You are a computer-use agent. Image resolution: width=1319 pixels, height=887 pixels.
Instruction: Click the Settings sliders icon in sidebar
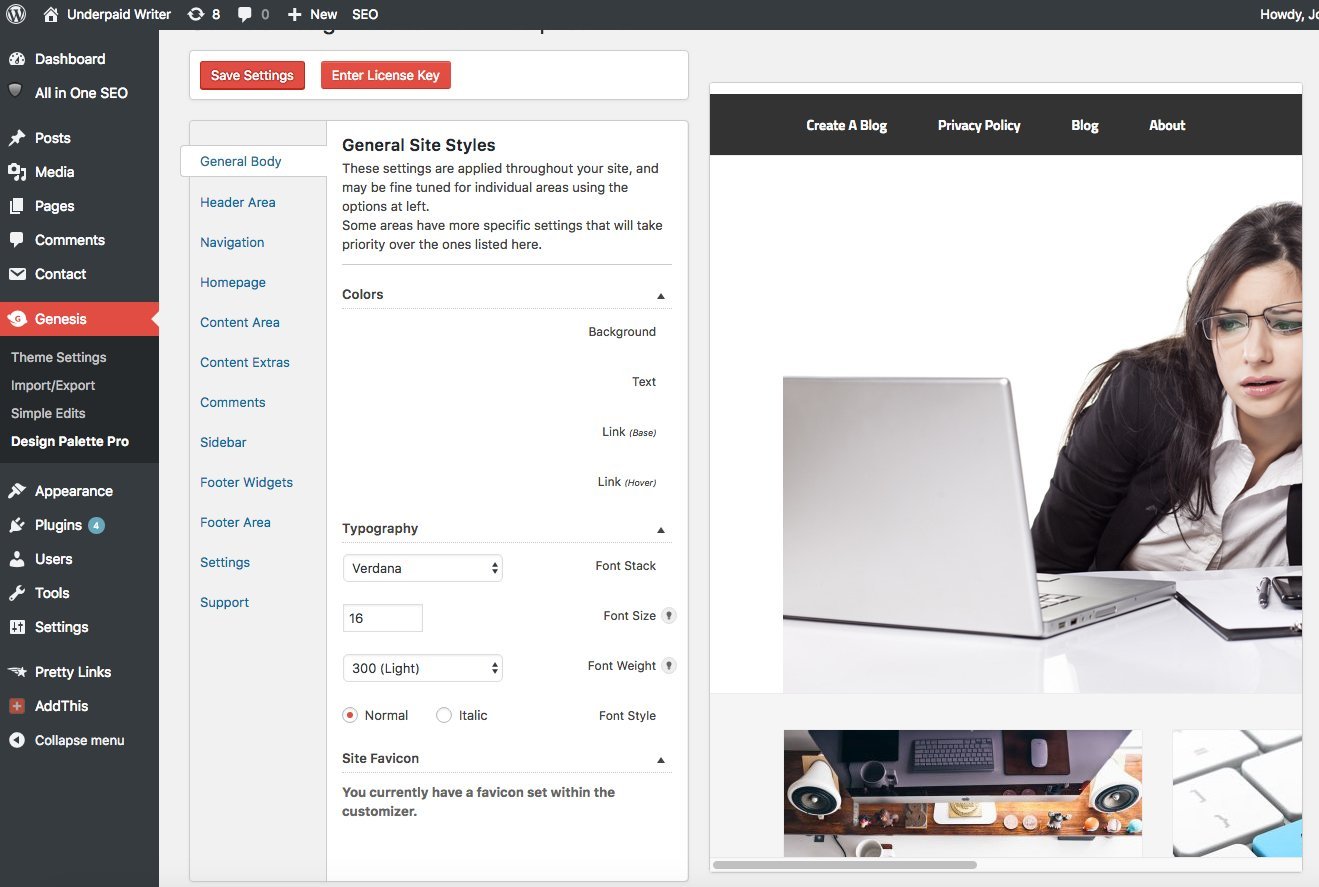17,627
